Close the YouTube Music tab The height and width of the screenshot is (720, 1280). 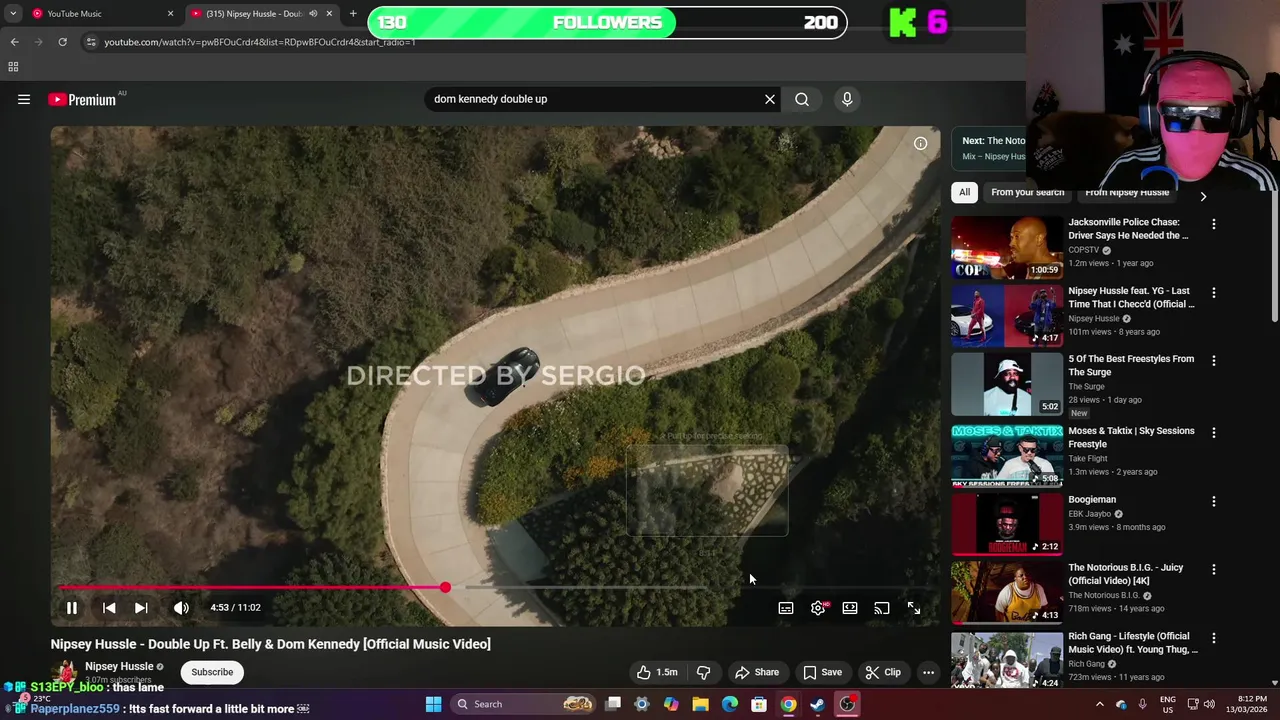tap(170, 14)
